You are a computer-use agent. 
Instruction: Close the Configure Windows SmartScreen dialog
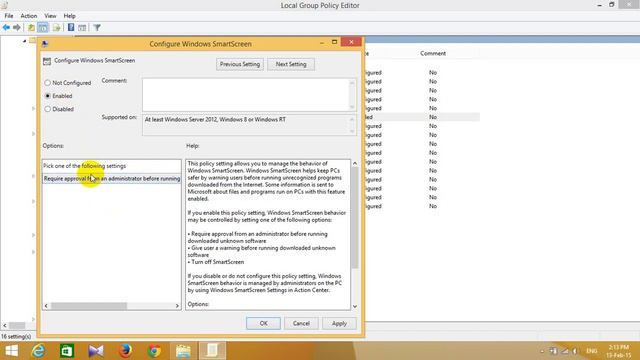point(351,42)
